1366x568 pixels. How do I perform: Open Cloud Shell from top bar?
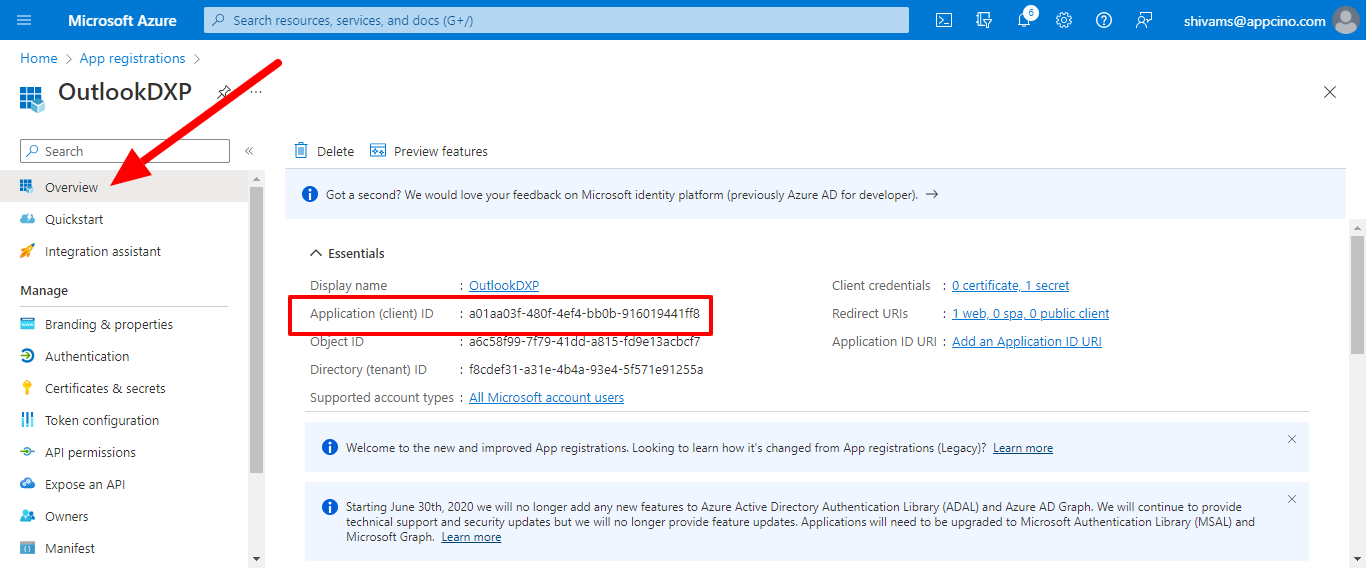pos(943,20)
